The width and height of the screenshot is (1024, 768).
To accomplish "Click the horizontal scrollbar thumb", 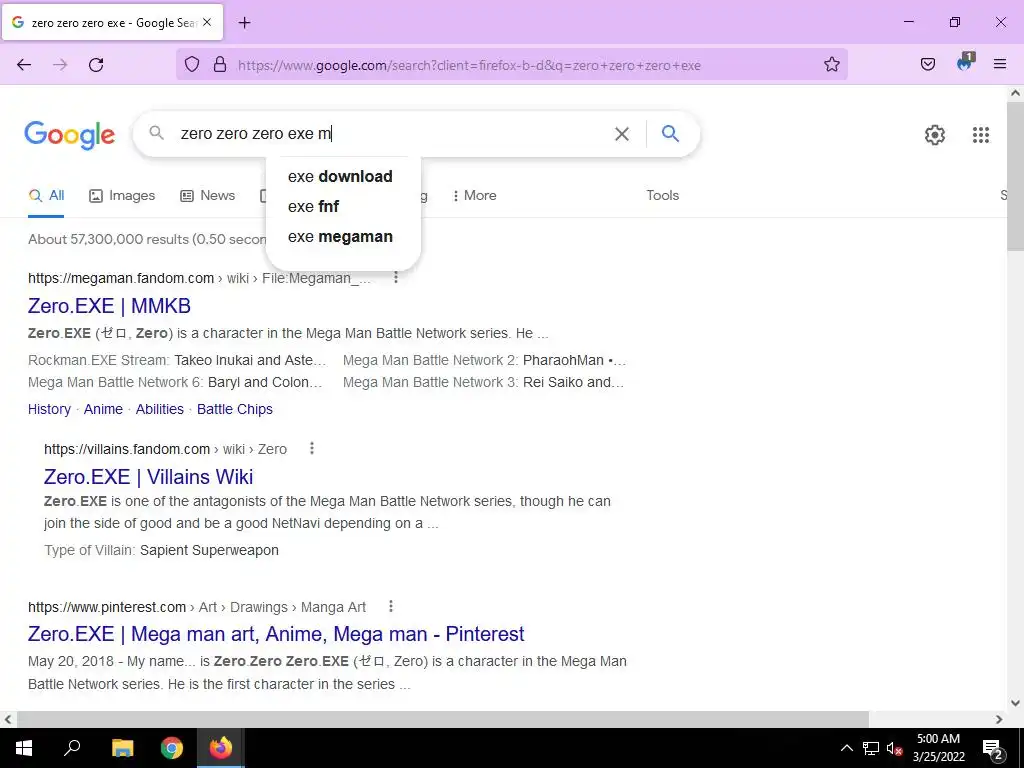I will 443,719.
